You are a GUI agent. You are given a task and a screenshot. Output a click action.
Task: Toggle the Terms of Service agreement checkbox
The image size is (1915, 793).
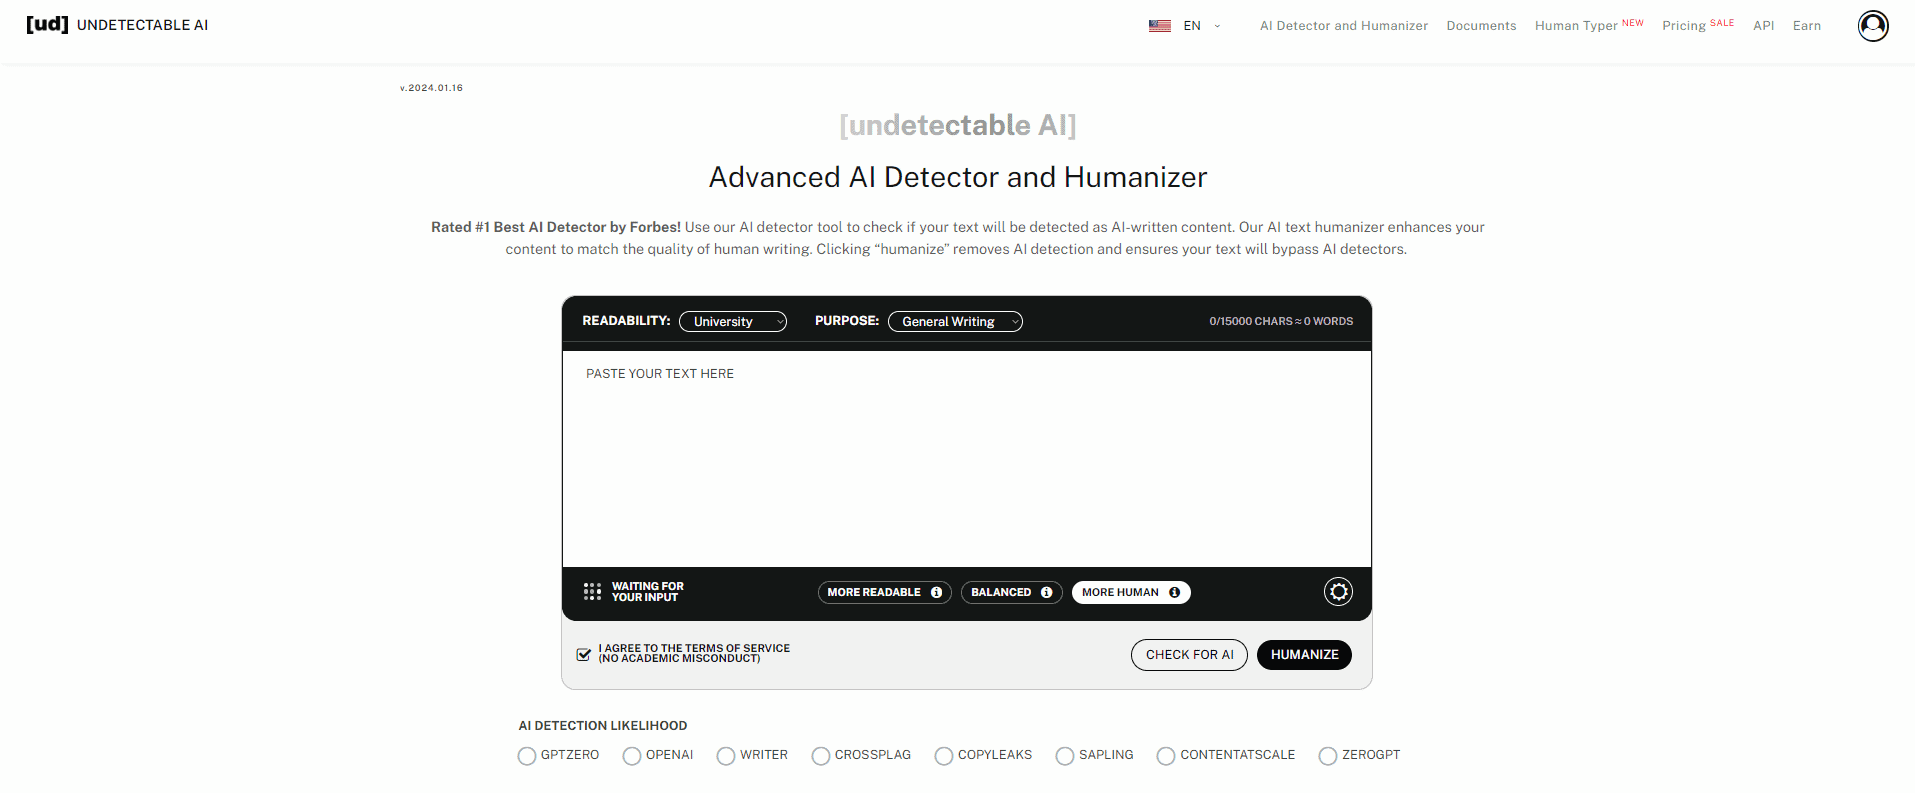(x=584, y=654)
